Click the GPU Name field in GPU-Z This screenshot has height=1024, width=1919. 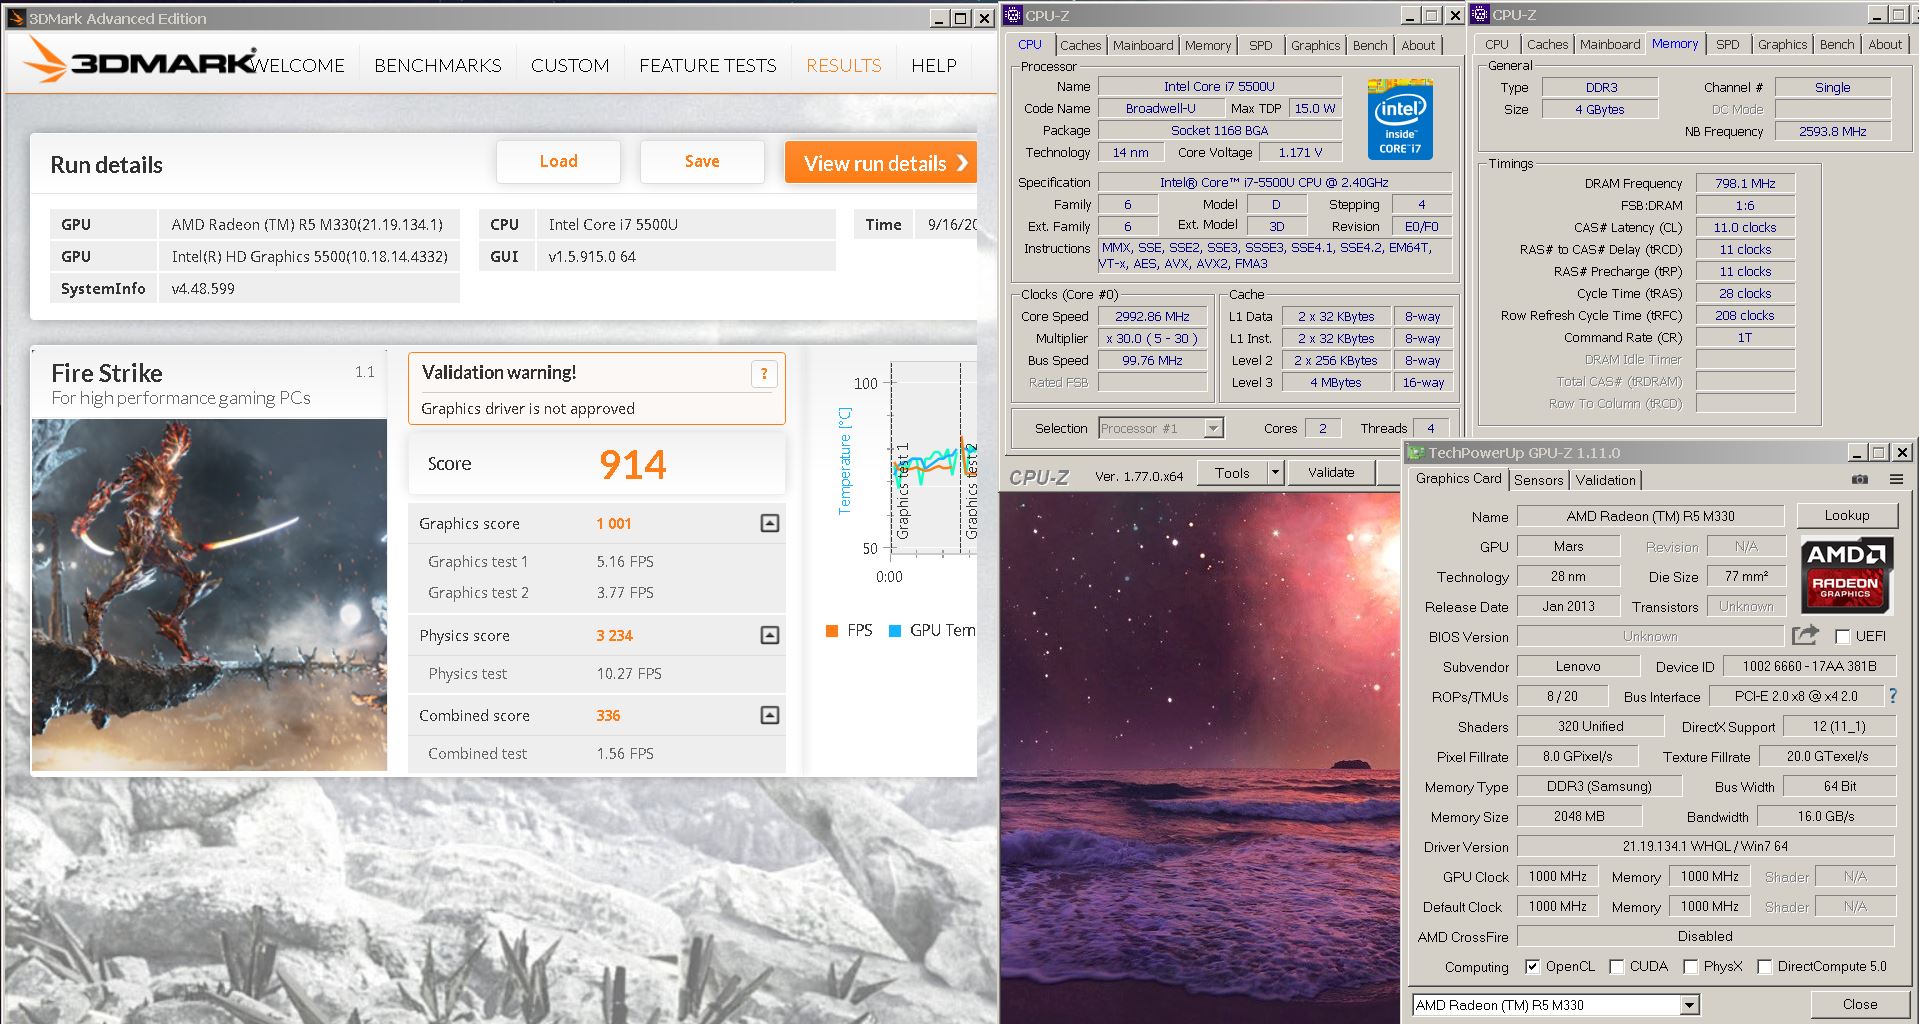coord(1650,516)
